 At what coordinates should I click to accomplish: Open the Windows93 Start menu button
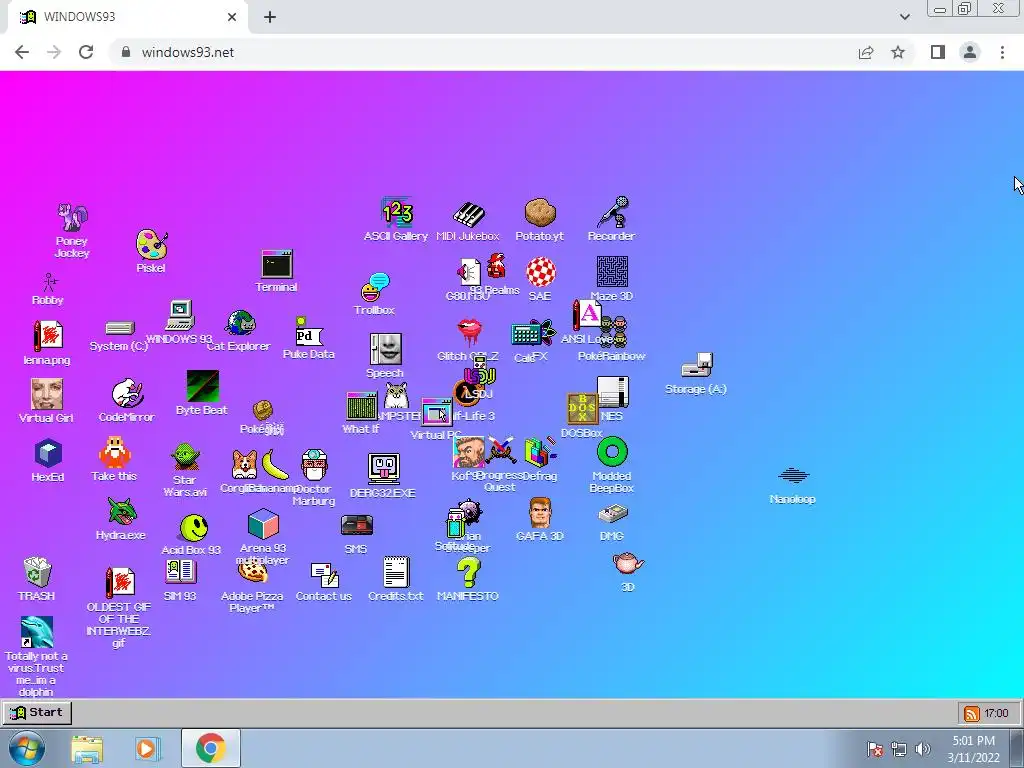coord(37,712)
